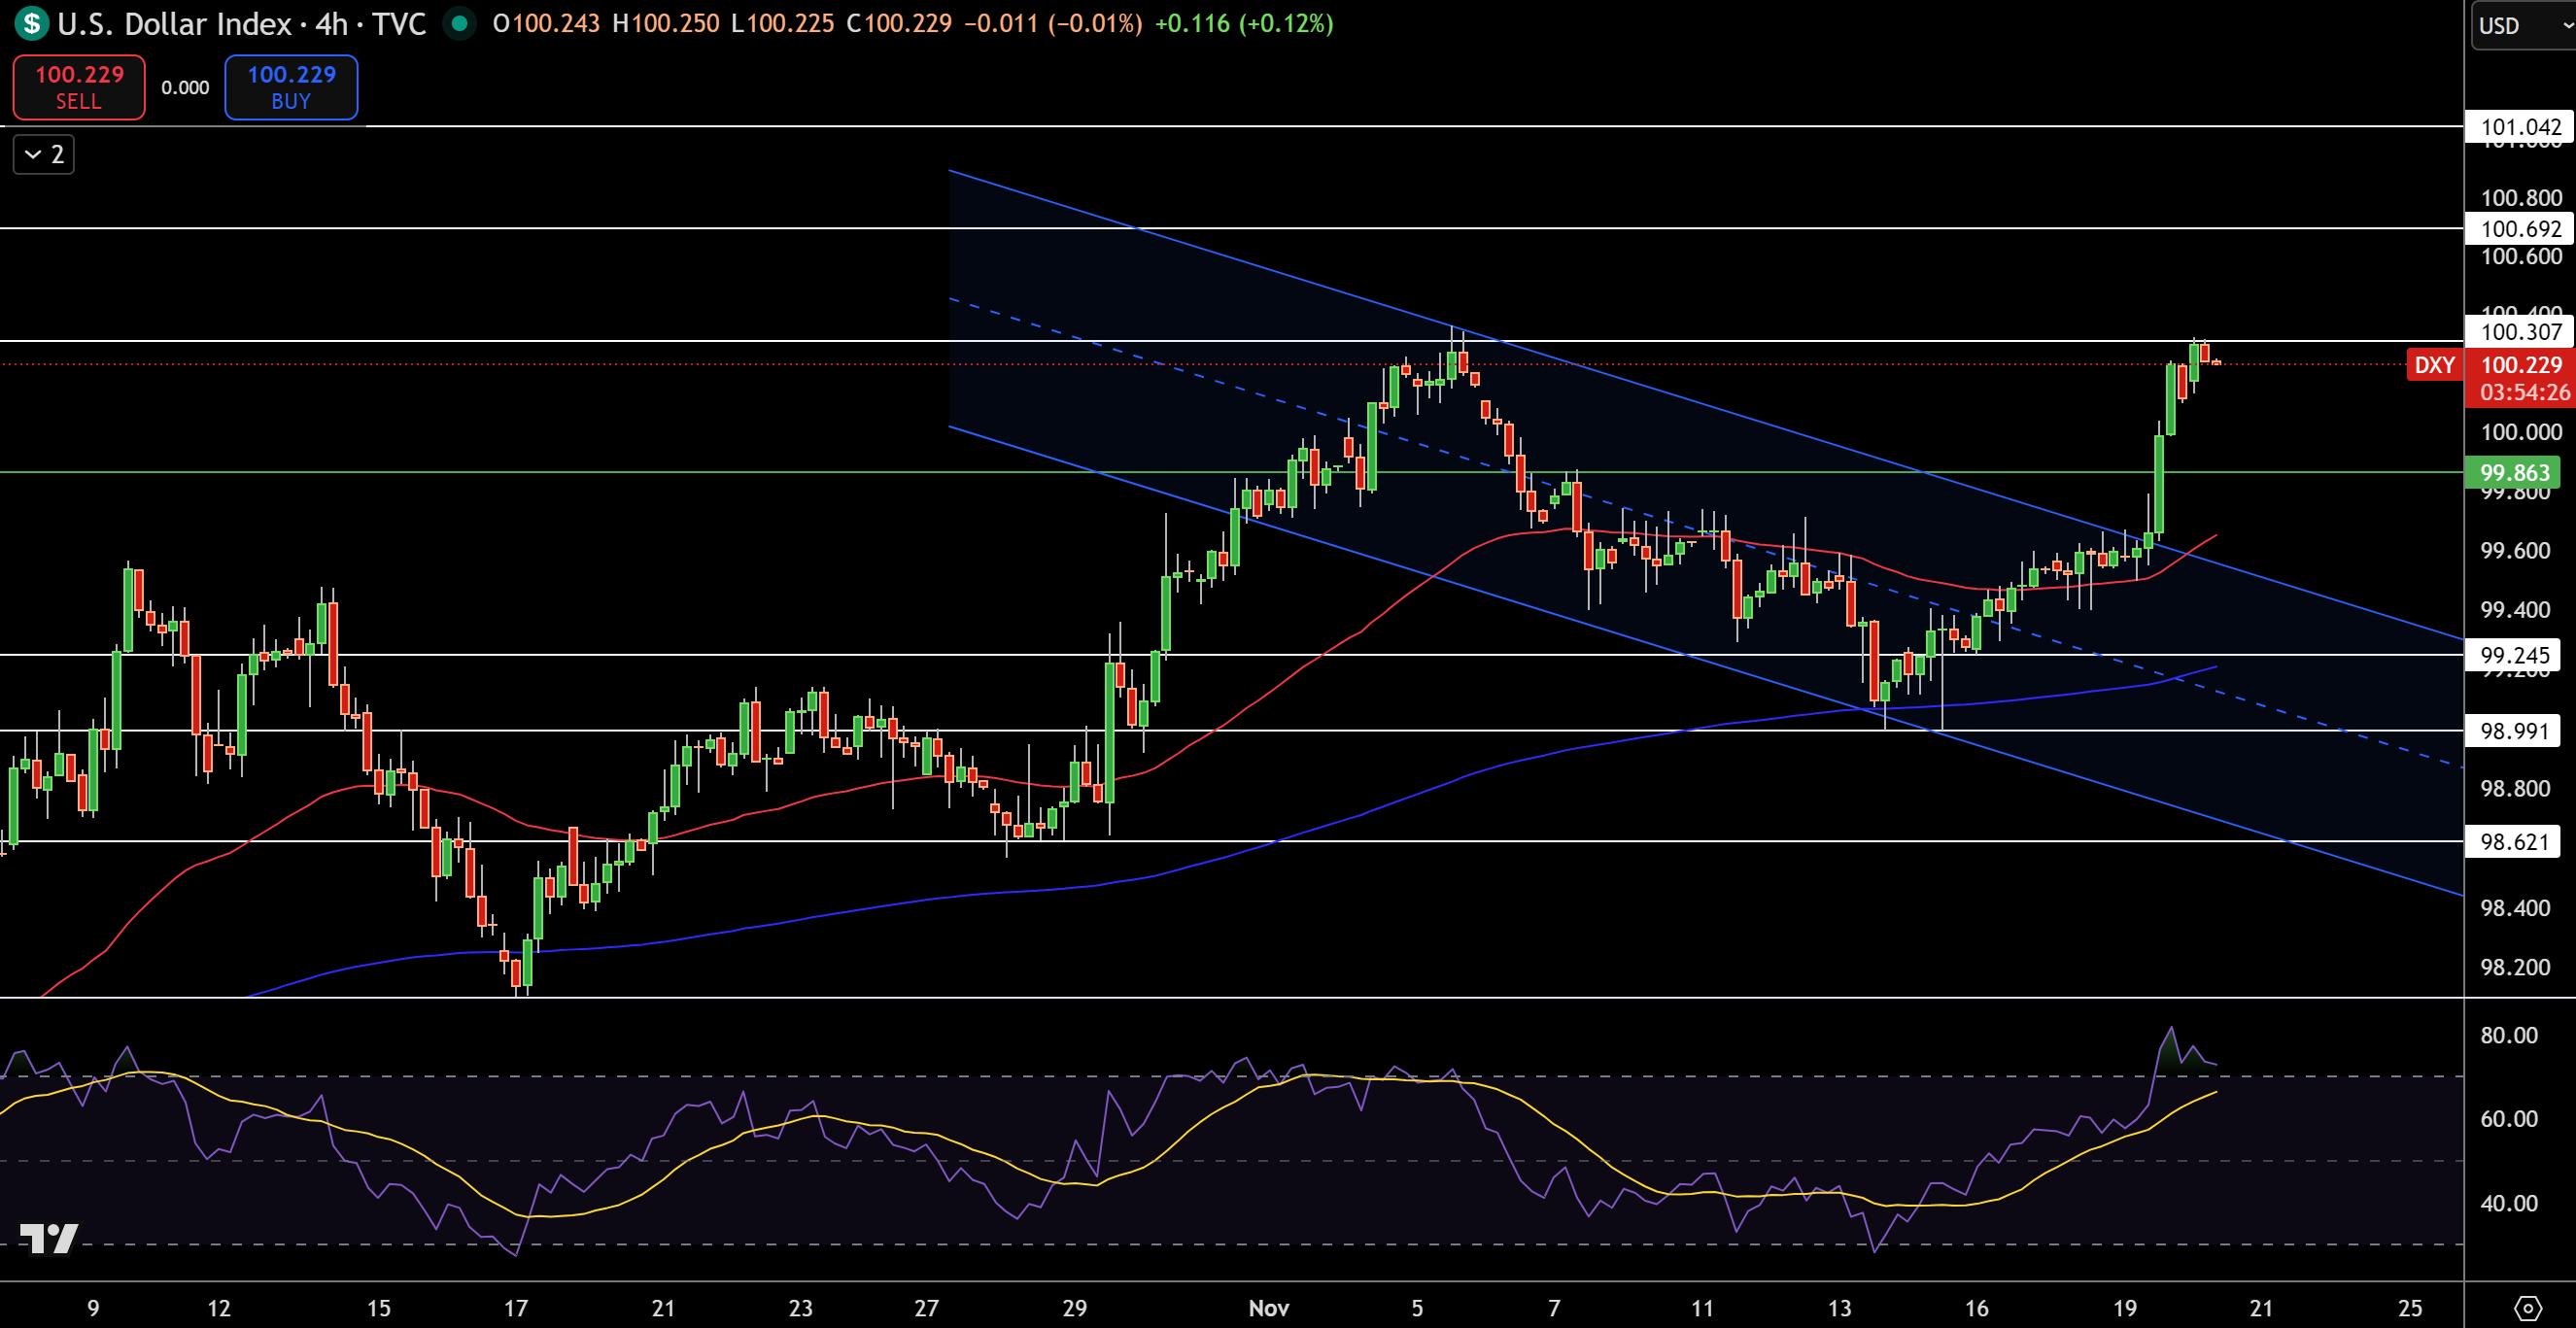The image size is (2576, 1328).
Task: Click the red DXY label on the price scale
Action: [2434, 365]
